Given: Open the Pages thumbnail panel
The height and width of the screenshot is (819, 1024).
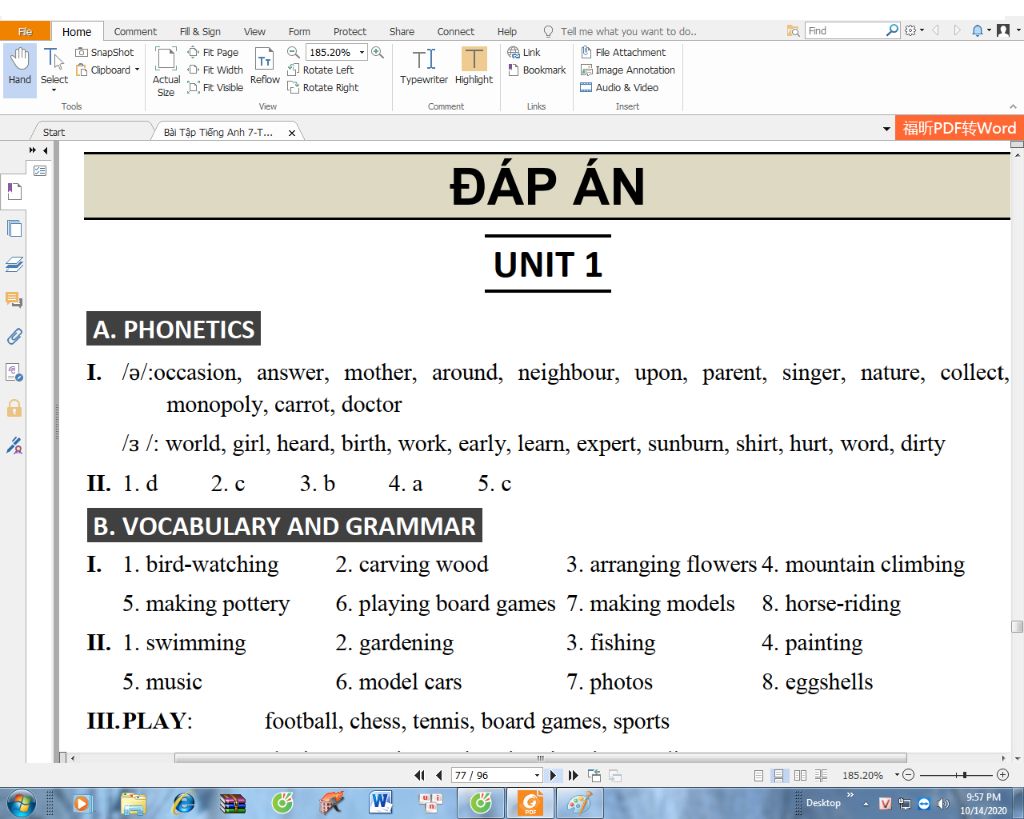Looking at the screenshot, I should (x=14, y=229).
